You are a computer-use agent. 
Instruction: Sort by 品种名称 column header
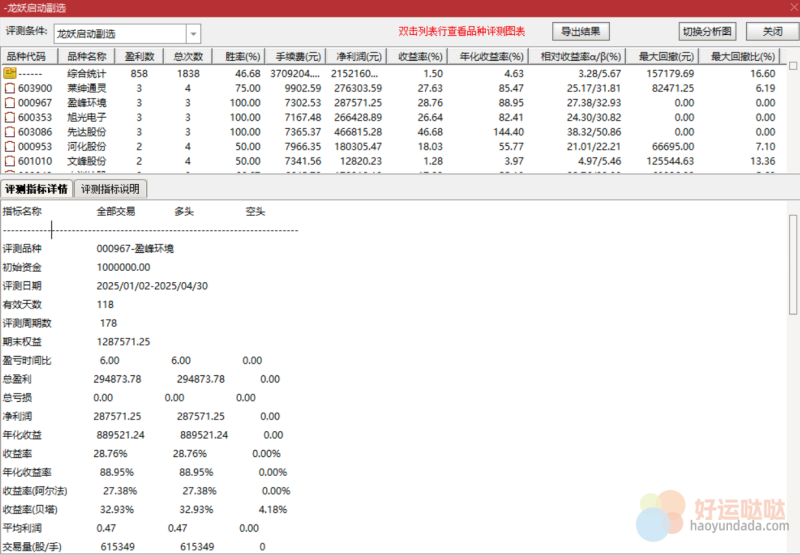coord(87,56)
